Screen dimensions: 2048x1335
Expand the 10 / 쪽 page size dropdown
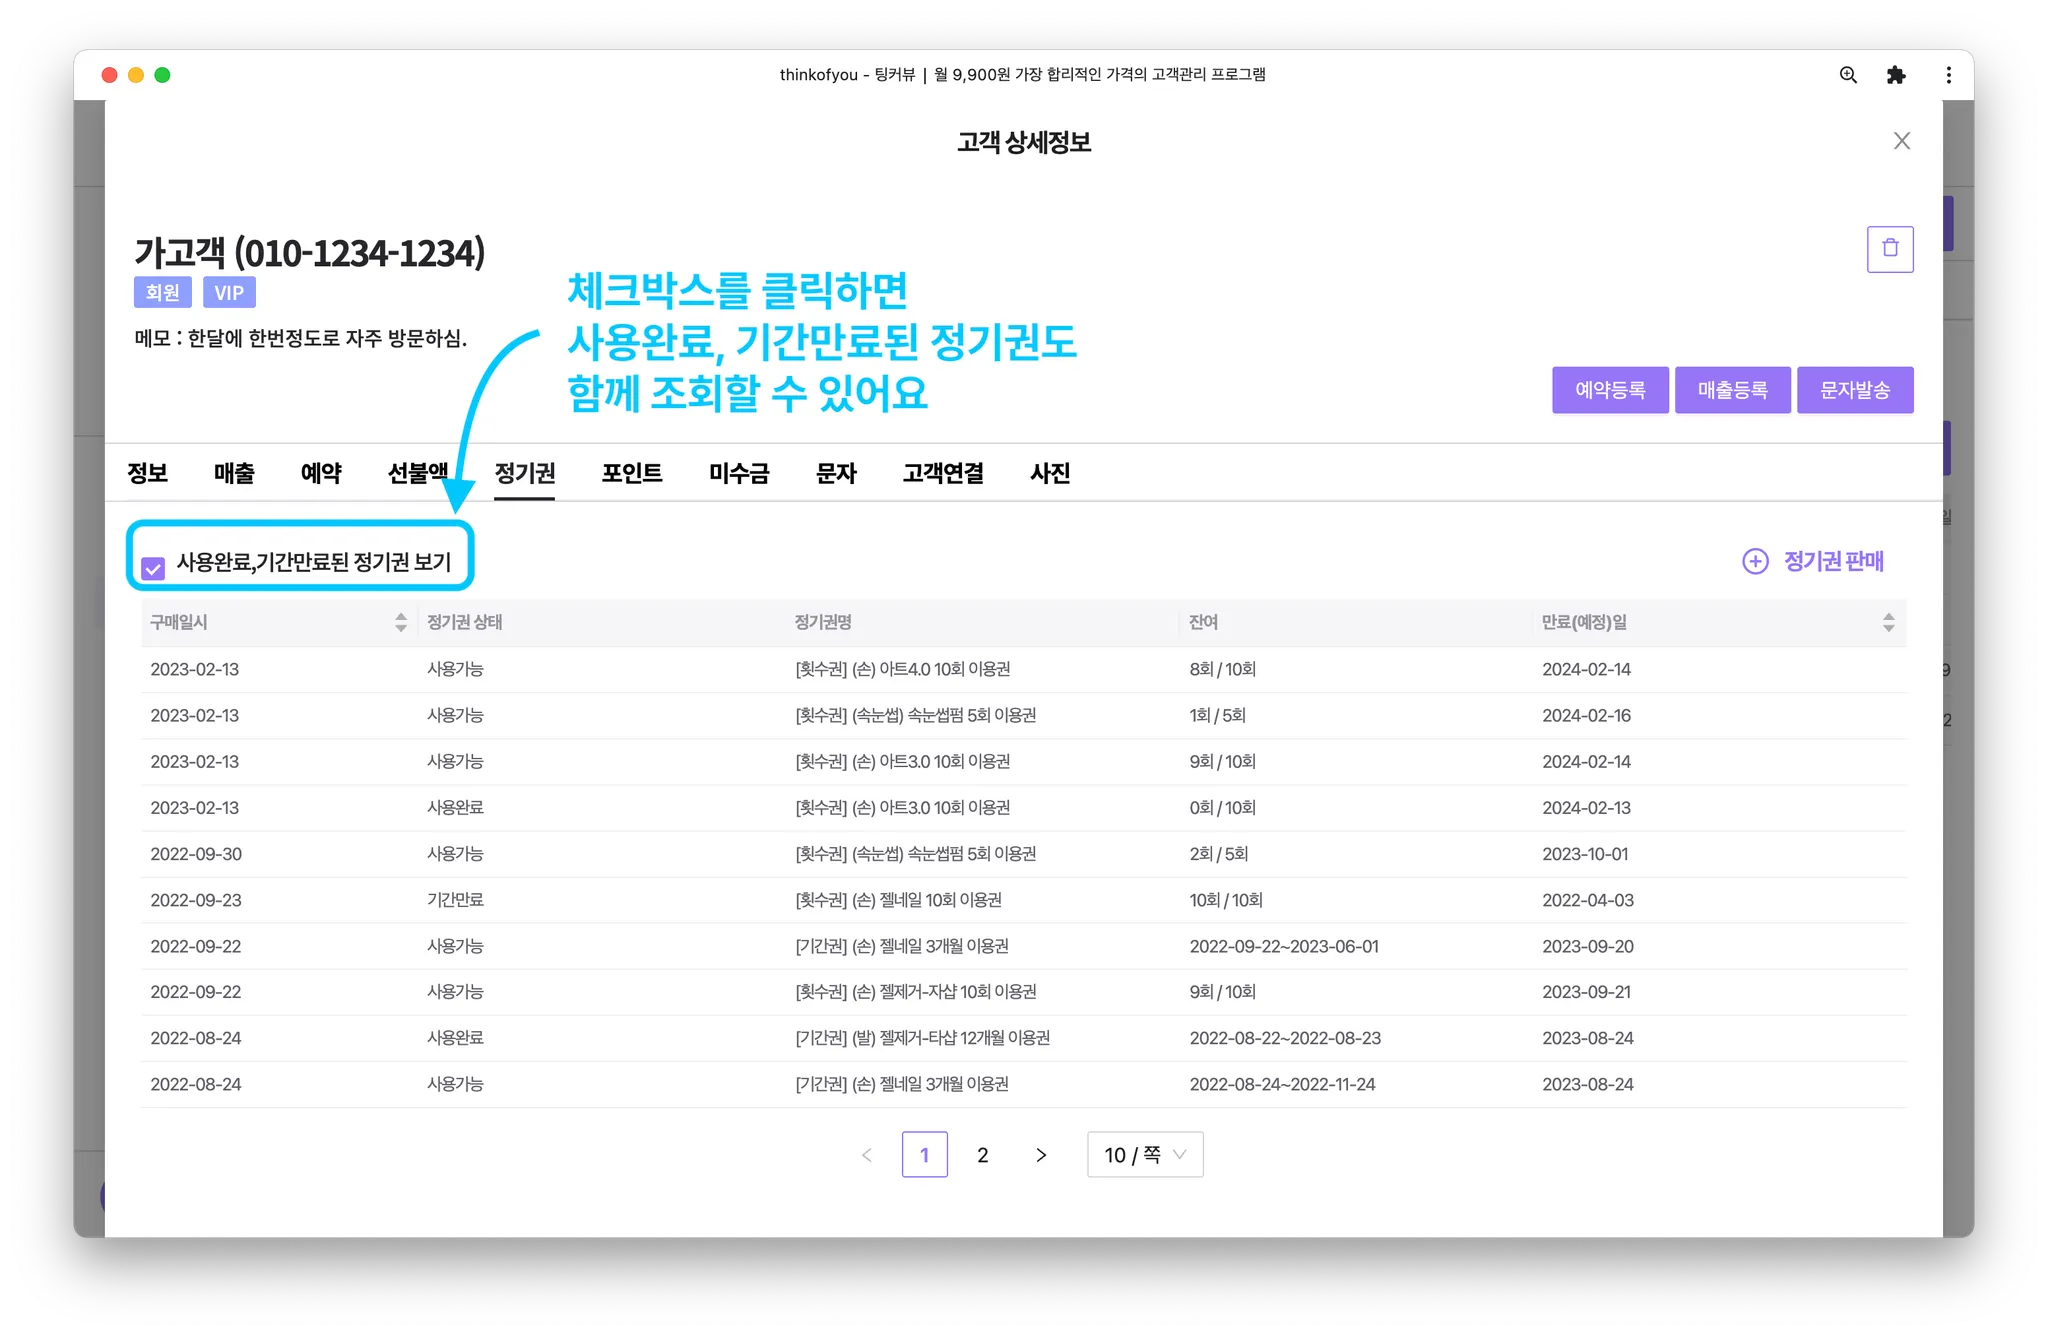[1144, 1155]
